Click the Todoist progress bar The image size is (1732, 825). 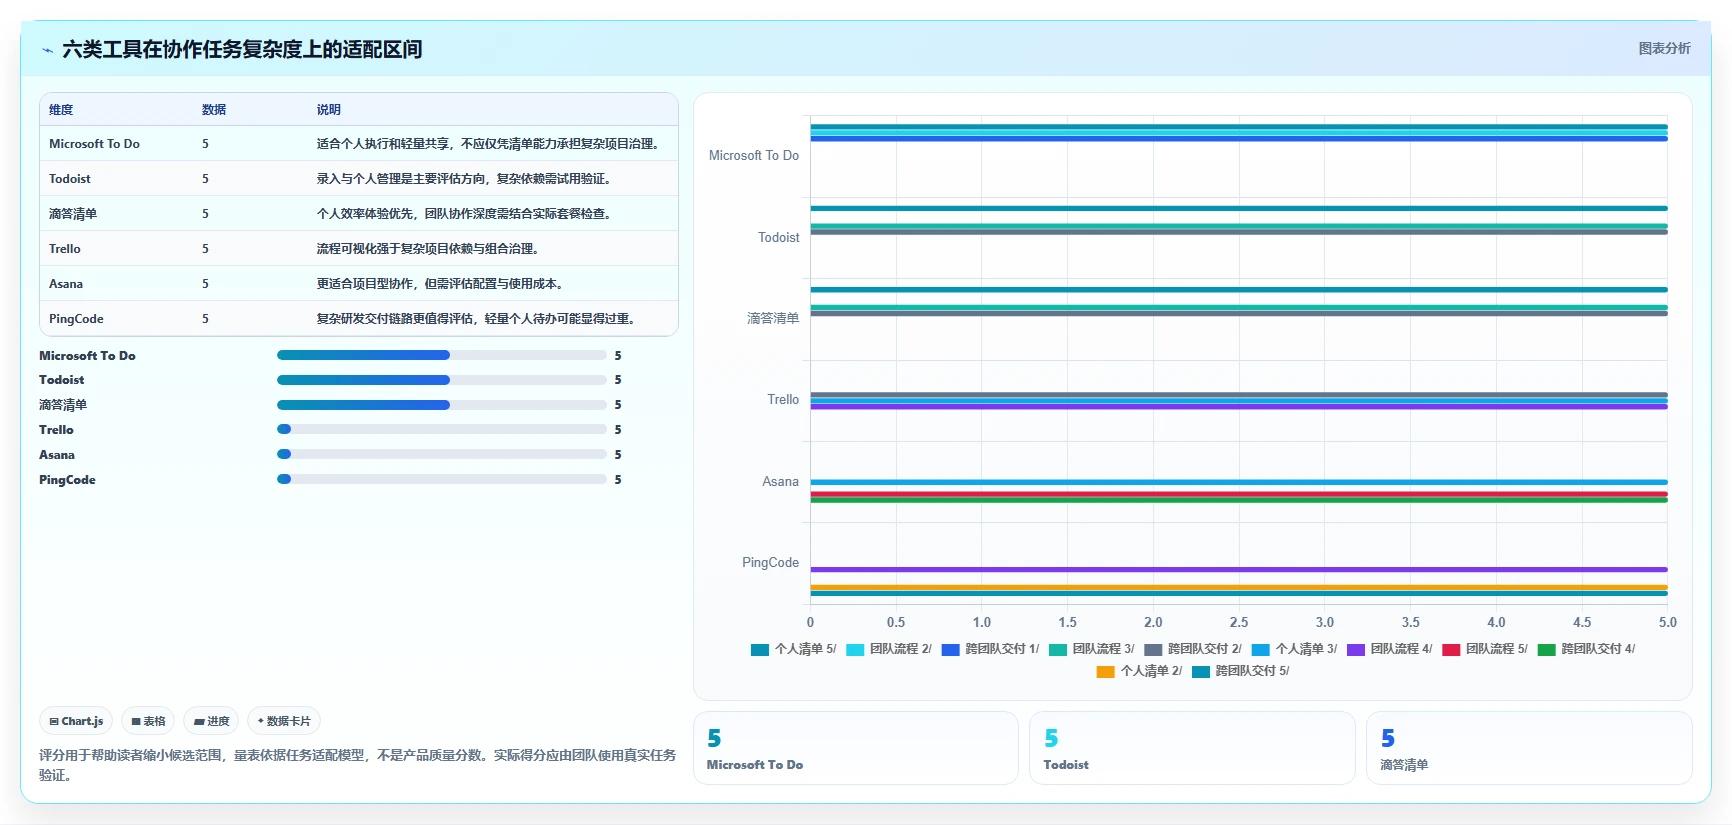pos(442,380)
